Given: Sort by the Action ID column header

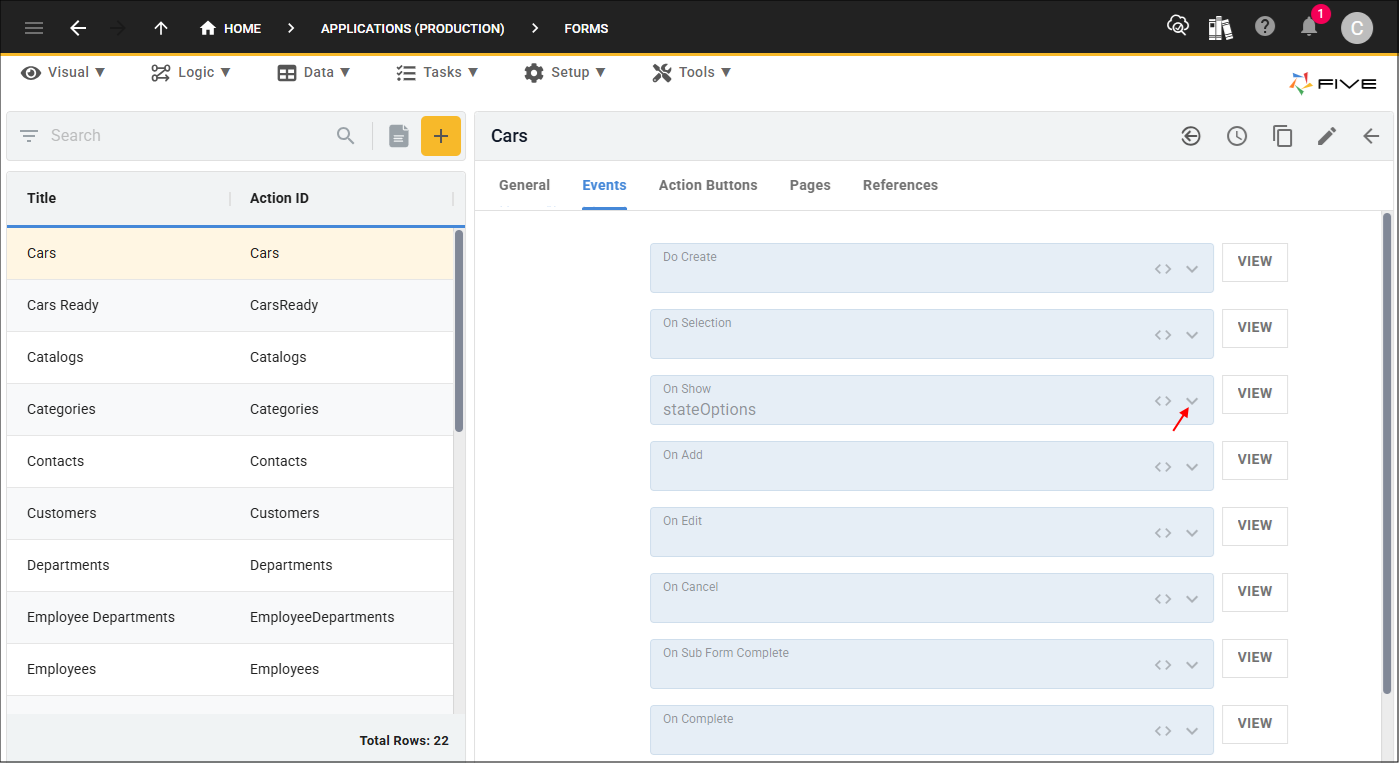Looking at the screenshot, I should [279, 198].
